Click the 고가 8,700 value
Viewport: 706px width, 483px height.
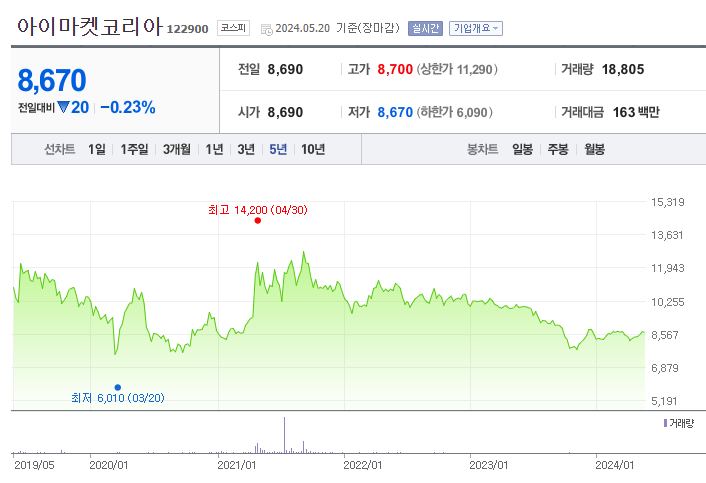(x=395, y=69)
